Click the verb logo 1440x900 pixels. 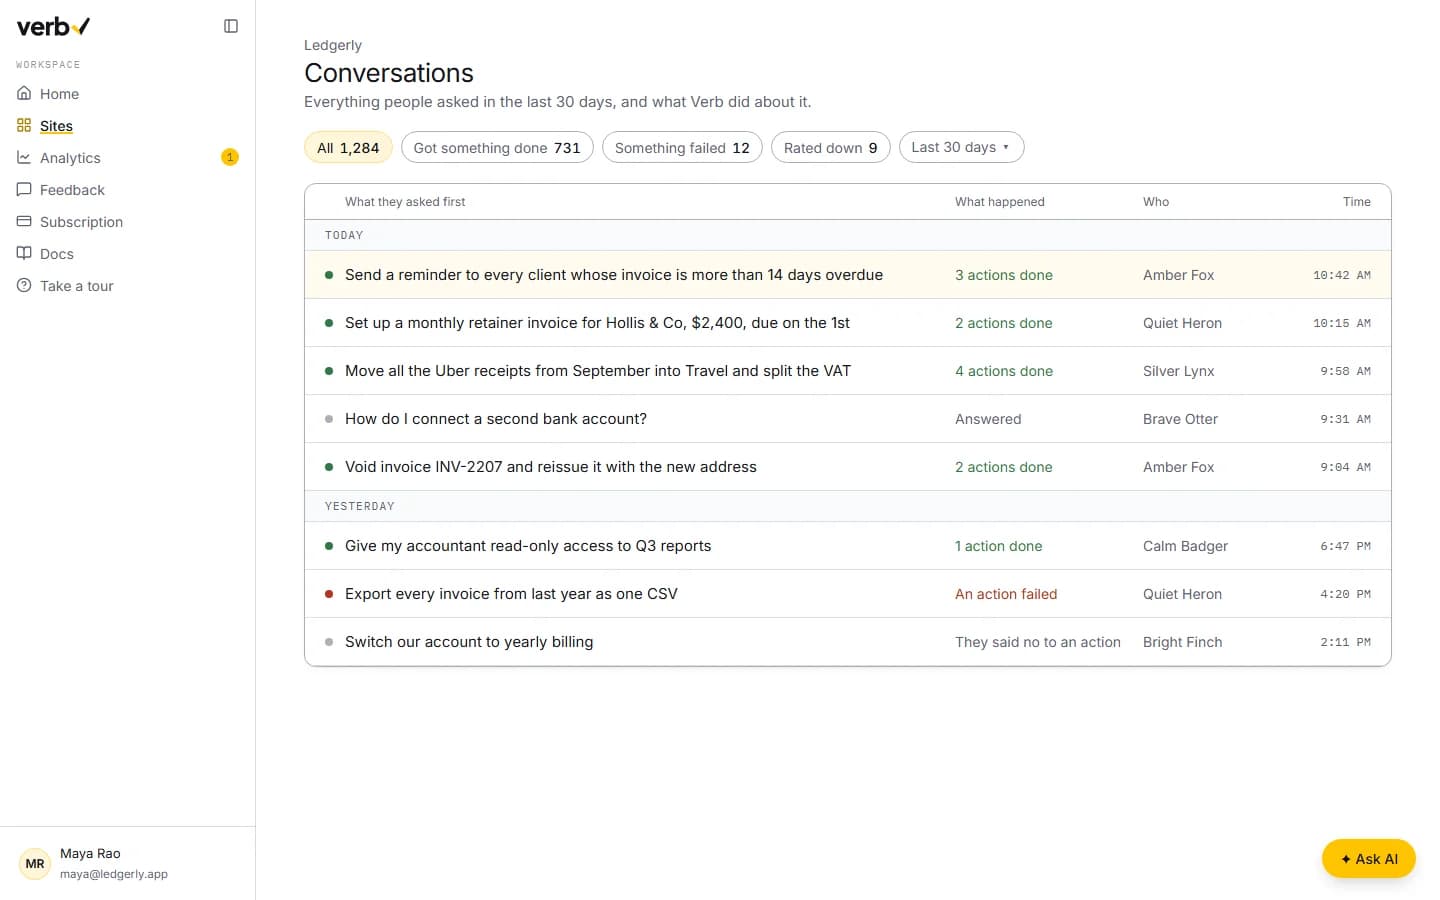coord(53,27)
